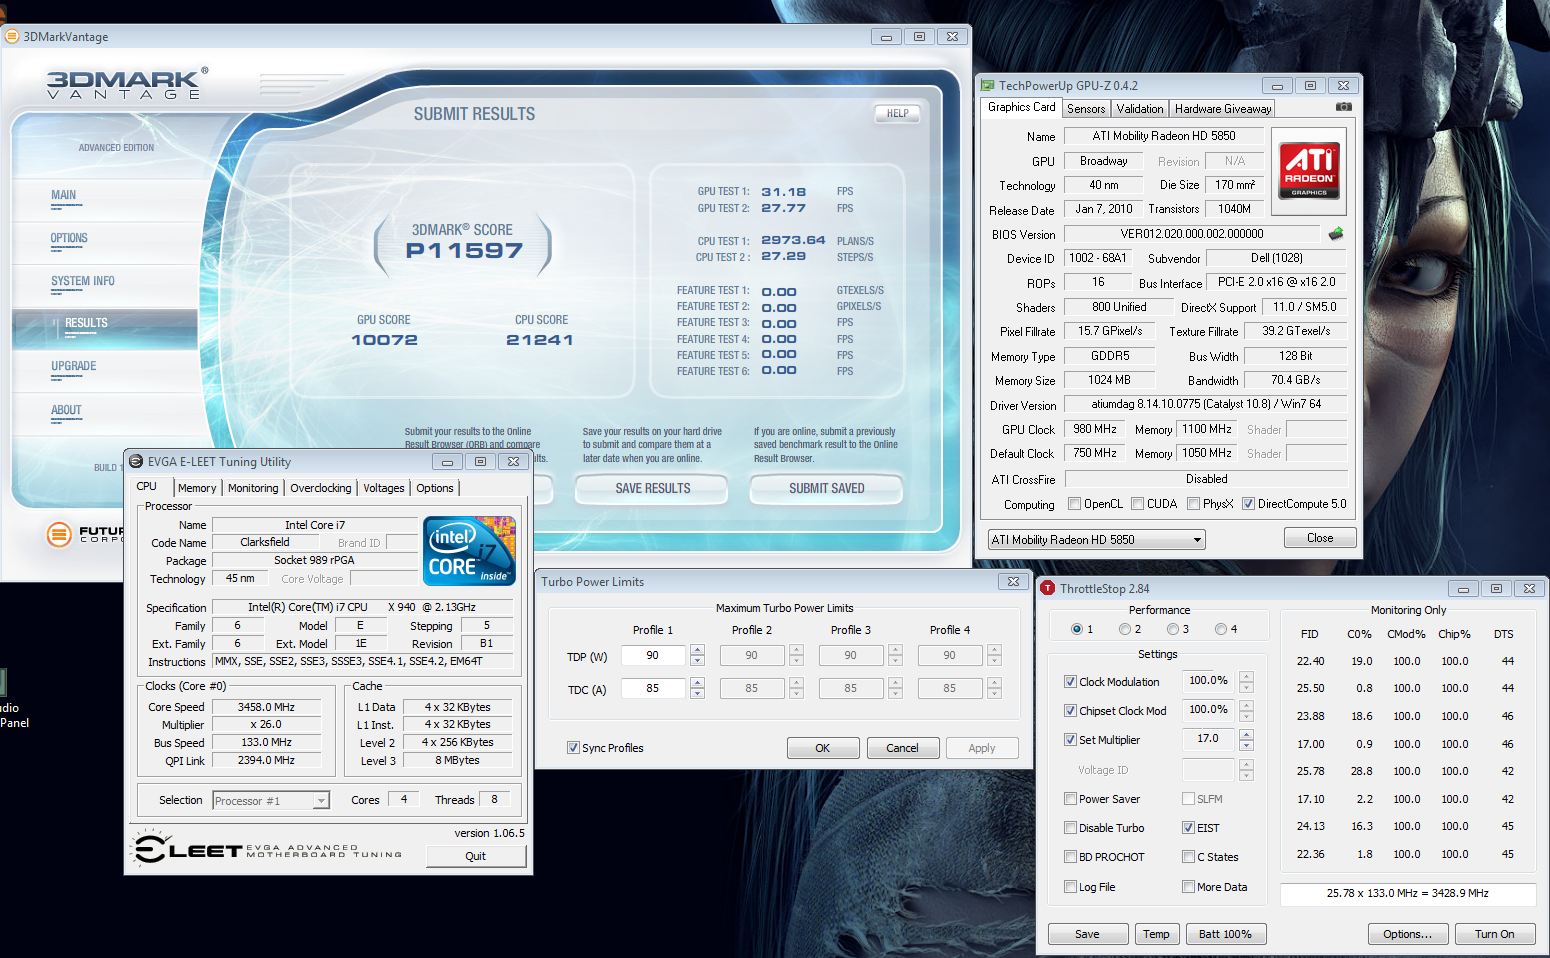
Task: Decrease Profile 1 TDP with down arrow
Action: point(697,661)
